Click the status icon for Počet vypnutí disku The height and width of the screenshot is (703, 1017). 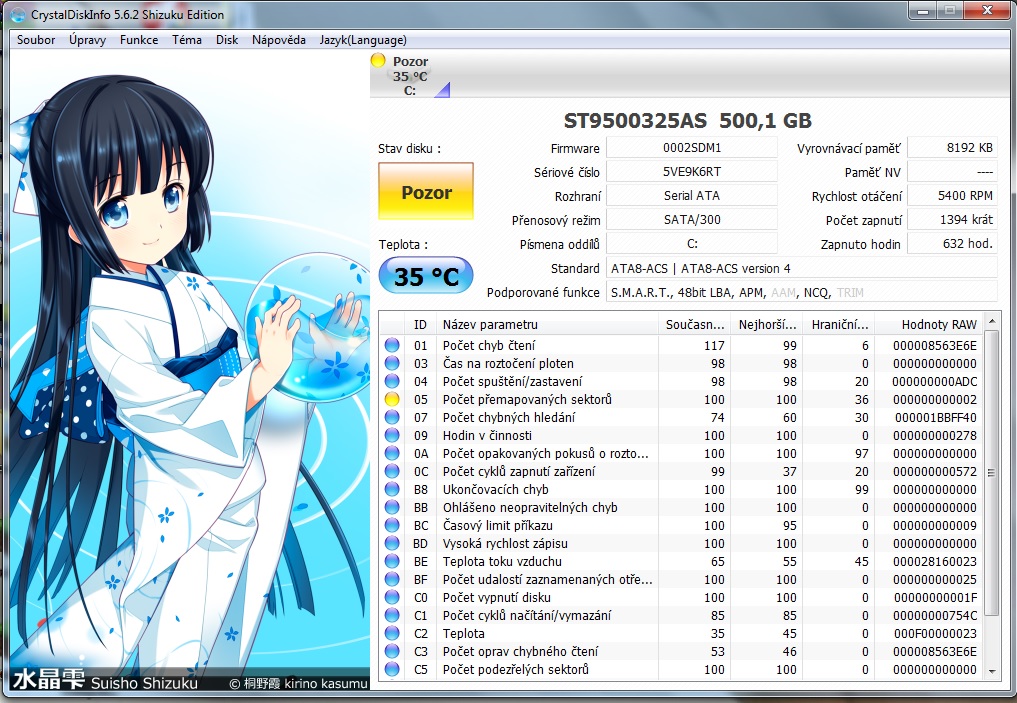pyautogui.click(x=392, y=597)
